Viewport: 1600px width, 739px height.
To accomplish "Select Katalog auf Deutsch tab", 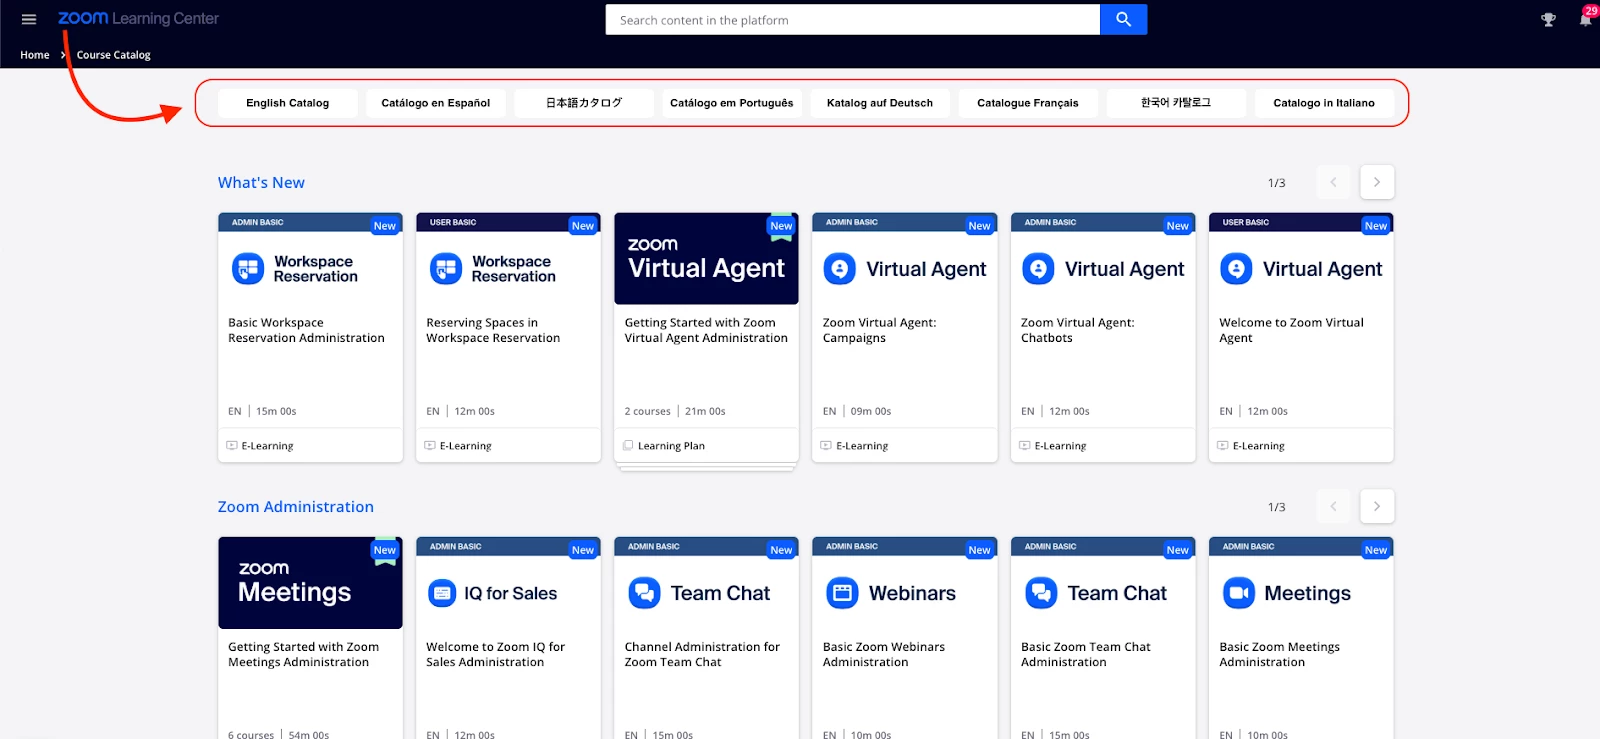I will pyautogui.click(x=880, y=103).
